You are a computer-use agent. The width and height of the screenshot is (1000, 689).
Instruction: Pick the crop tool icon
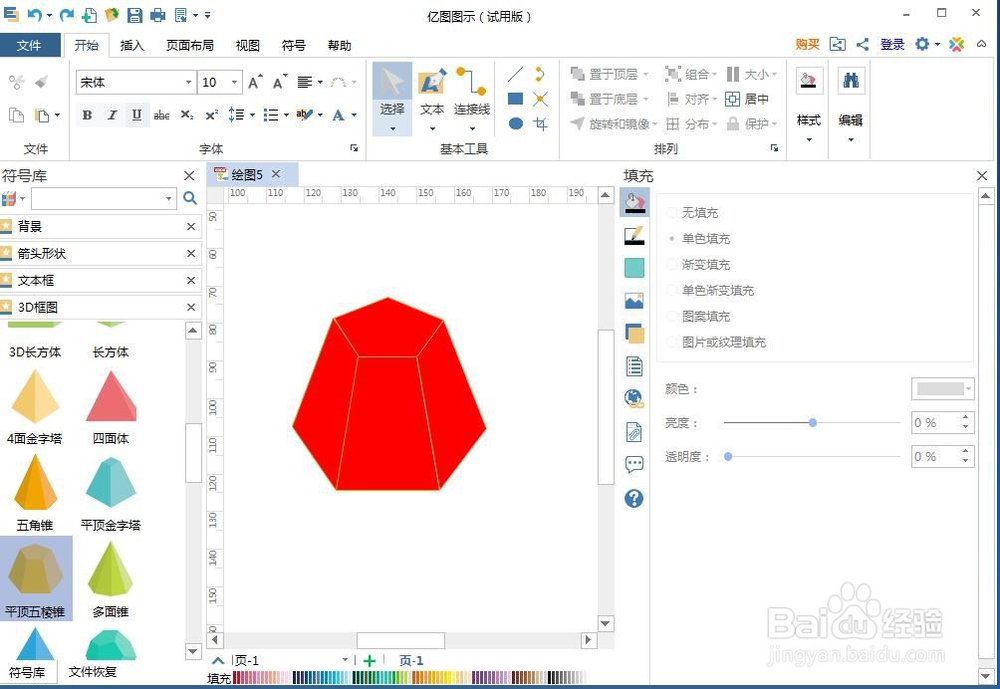[x=541, y=123]
